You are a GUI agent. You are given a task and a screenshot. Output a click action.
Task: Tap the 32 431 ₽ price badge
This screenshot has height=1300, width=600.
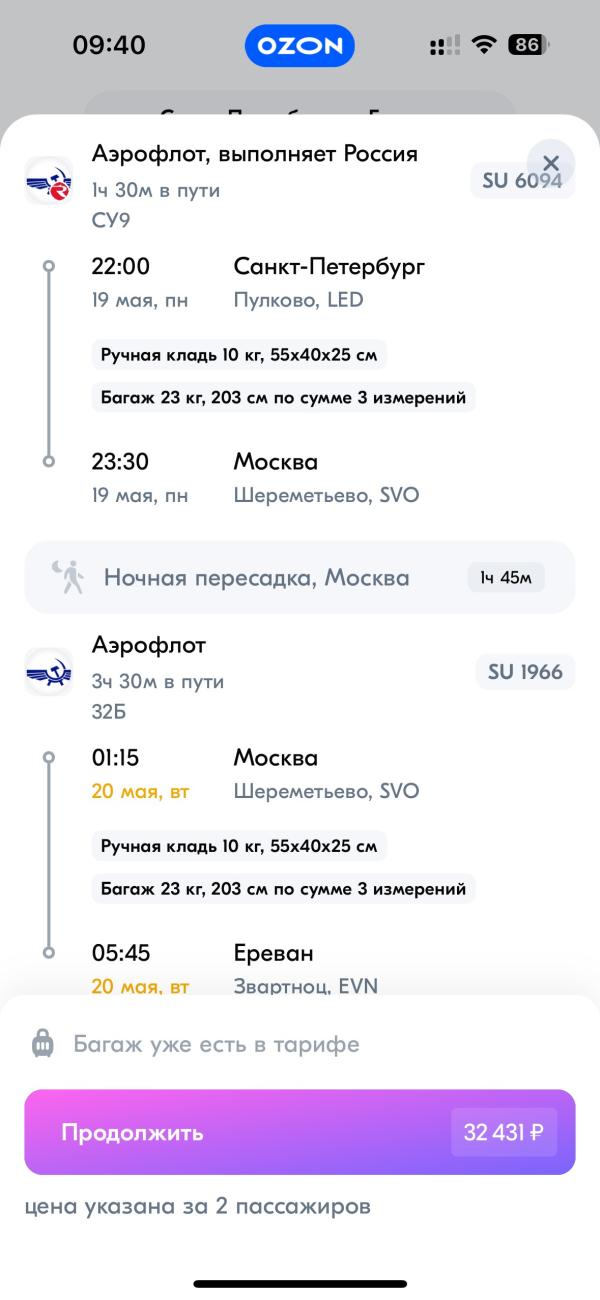(503, 1133)
